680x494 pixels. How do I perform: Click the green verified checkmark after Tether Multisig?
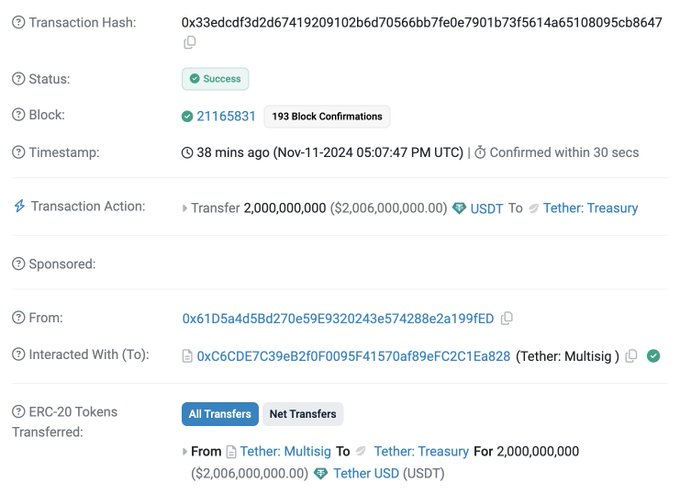coord(653,356)
